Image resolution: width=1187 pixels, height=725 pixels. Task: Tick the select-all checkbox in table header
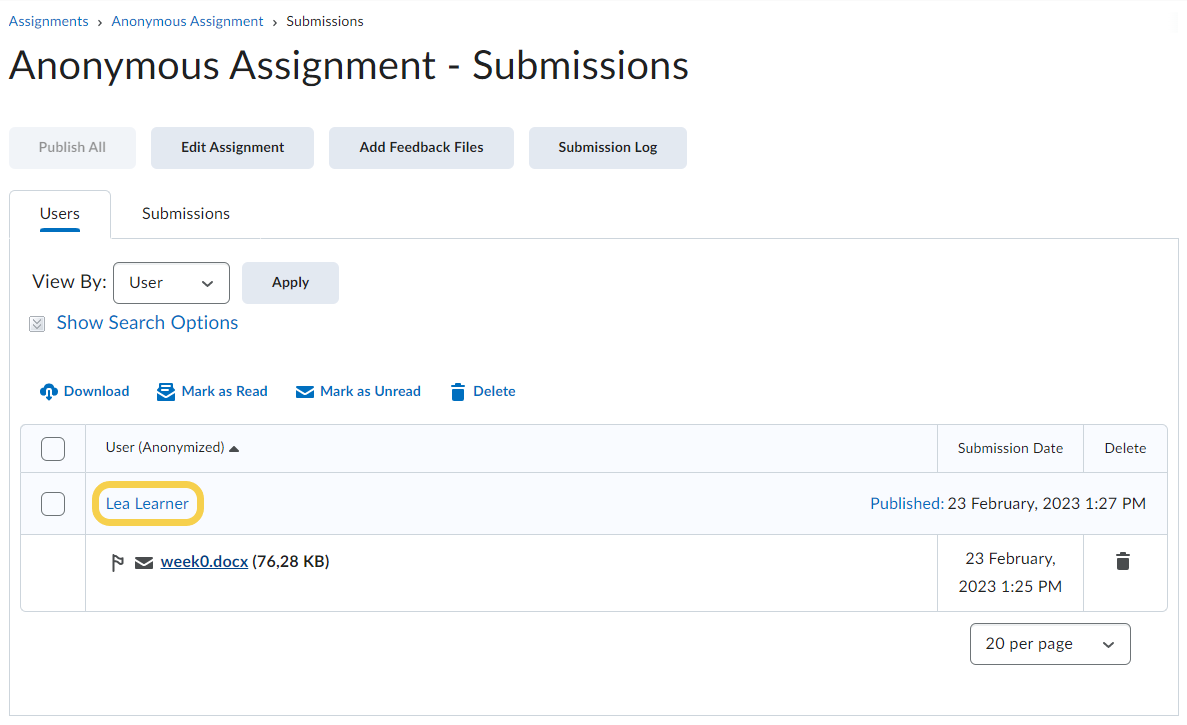[x=53, y=449]
